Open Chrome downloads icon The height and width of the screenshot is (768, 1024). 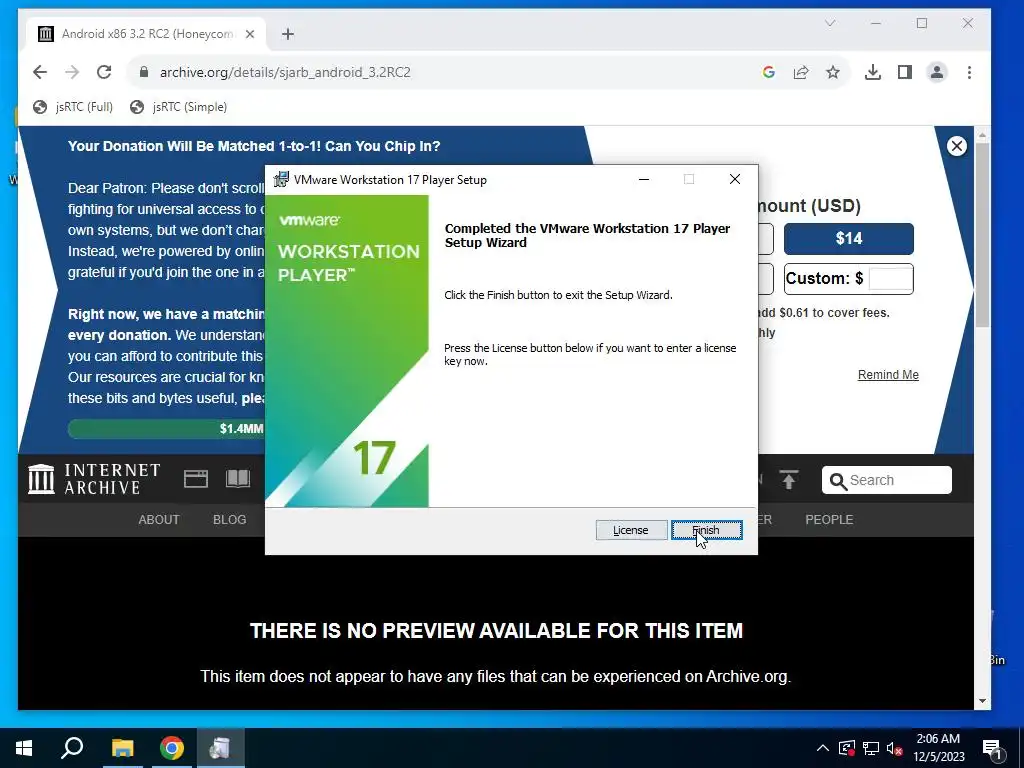click(x=872, y=72)
